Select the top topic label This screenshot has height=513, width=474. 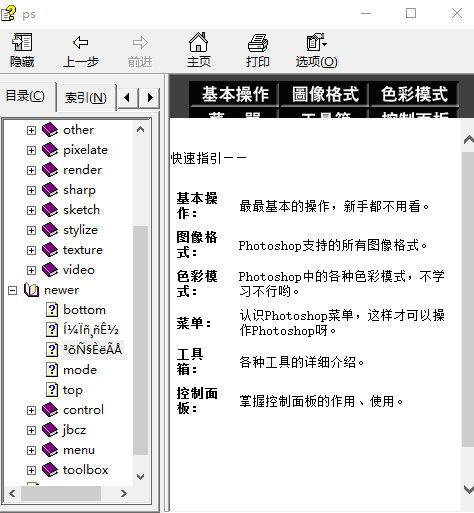coord(73,390)
